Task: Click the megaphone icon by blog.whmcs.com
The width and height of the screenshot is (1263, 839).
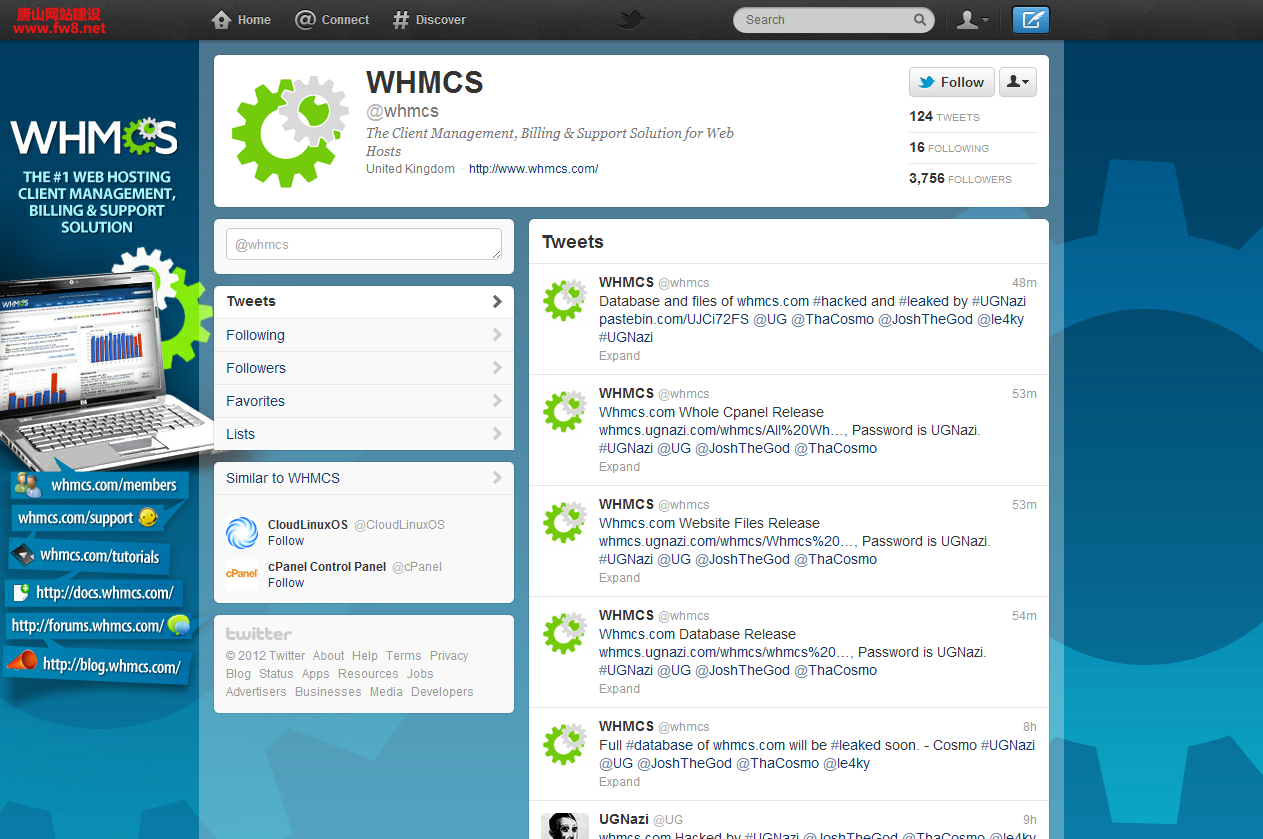Action: (x=21, y=661)
